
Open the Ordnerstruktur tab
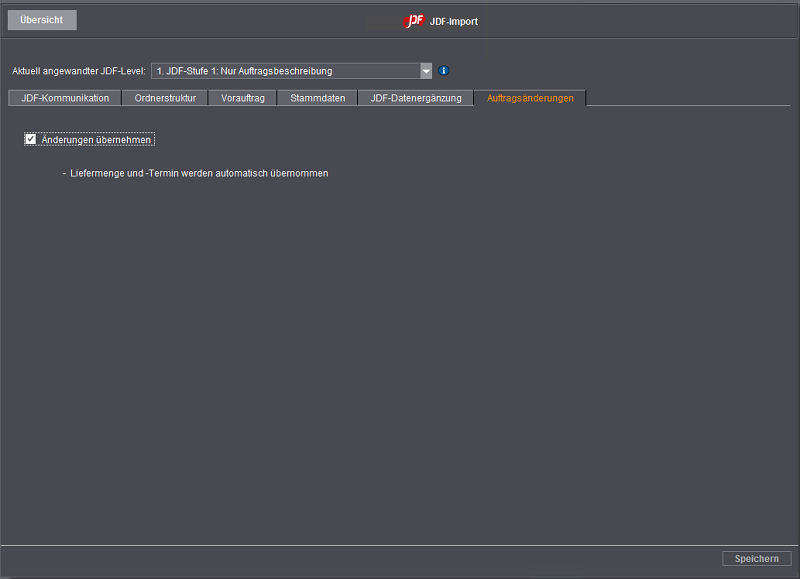pyautogui.click(x=166, y=98)
